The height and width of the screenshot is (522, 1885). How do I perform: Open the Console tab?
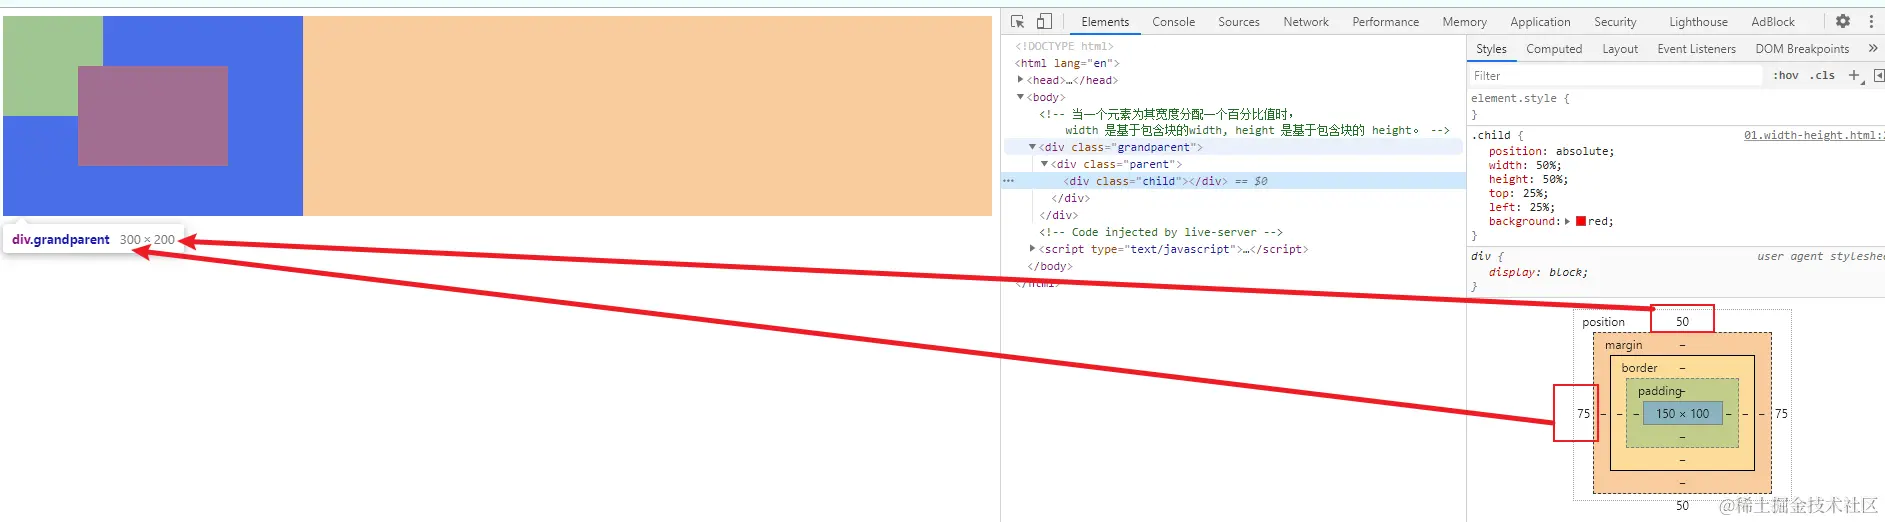tap(1173, 22)
